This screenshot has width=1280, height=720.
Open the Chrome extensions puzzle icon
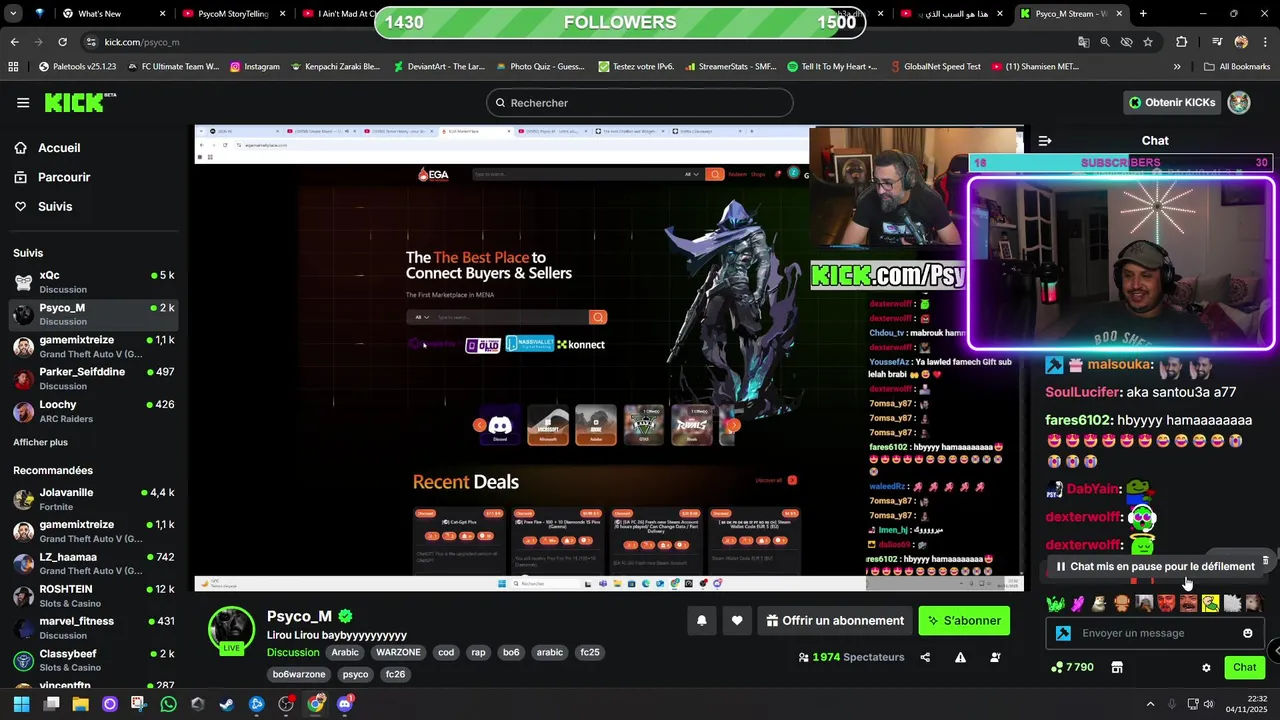[x=1181, y=42]
